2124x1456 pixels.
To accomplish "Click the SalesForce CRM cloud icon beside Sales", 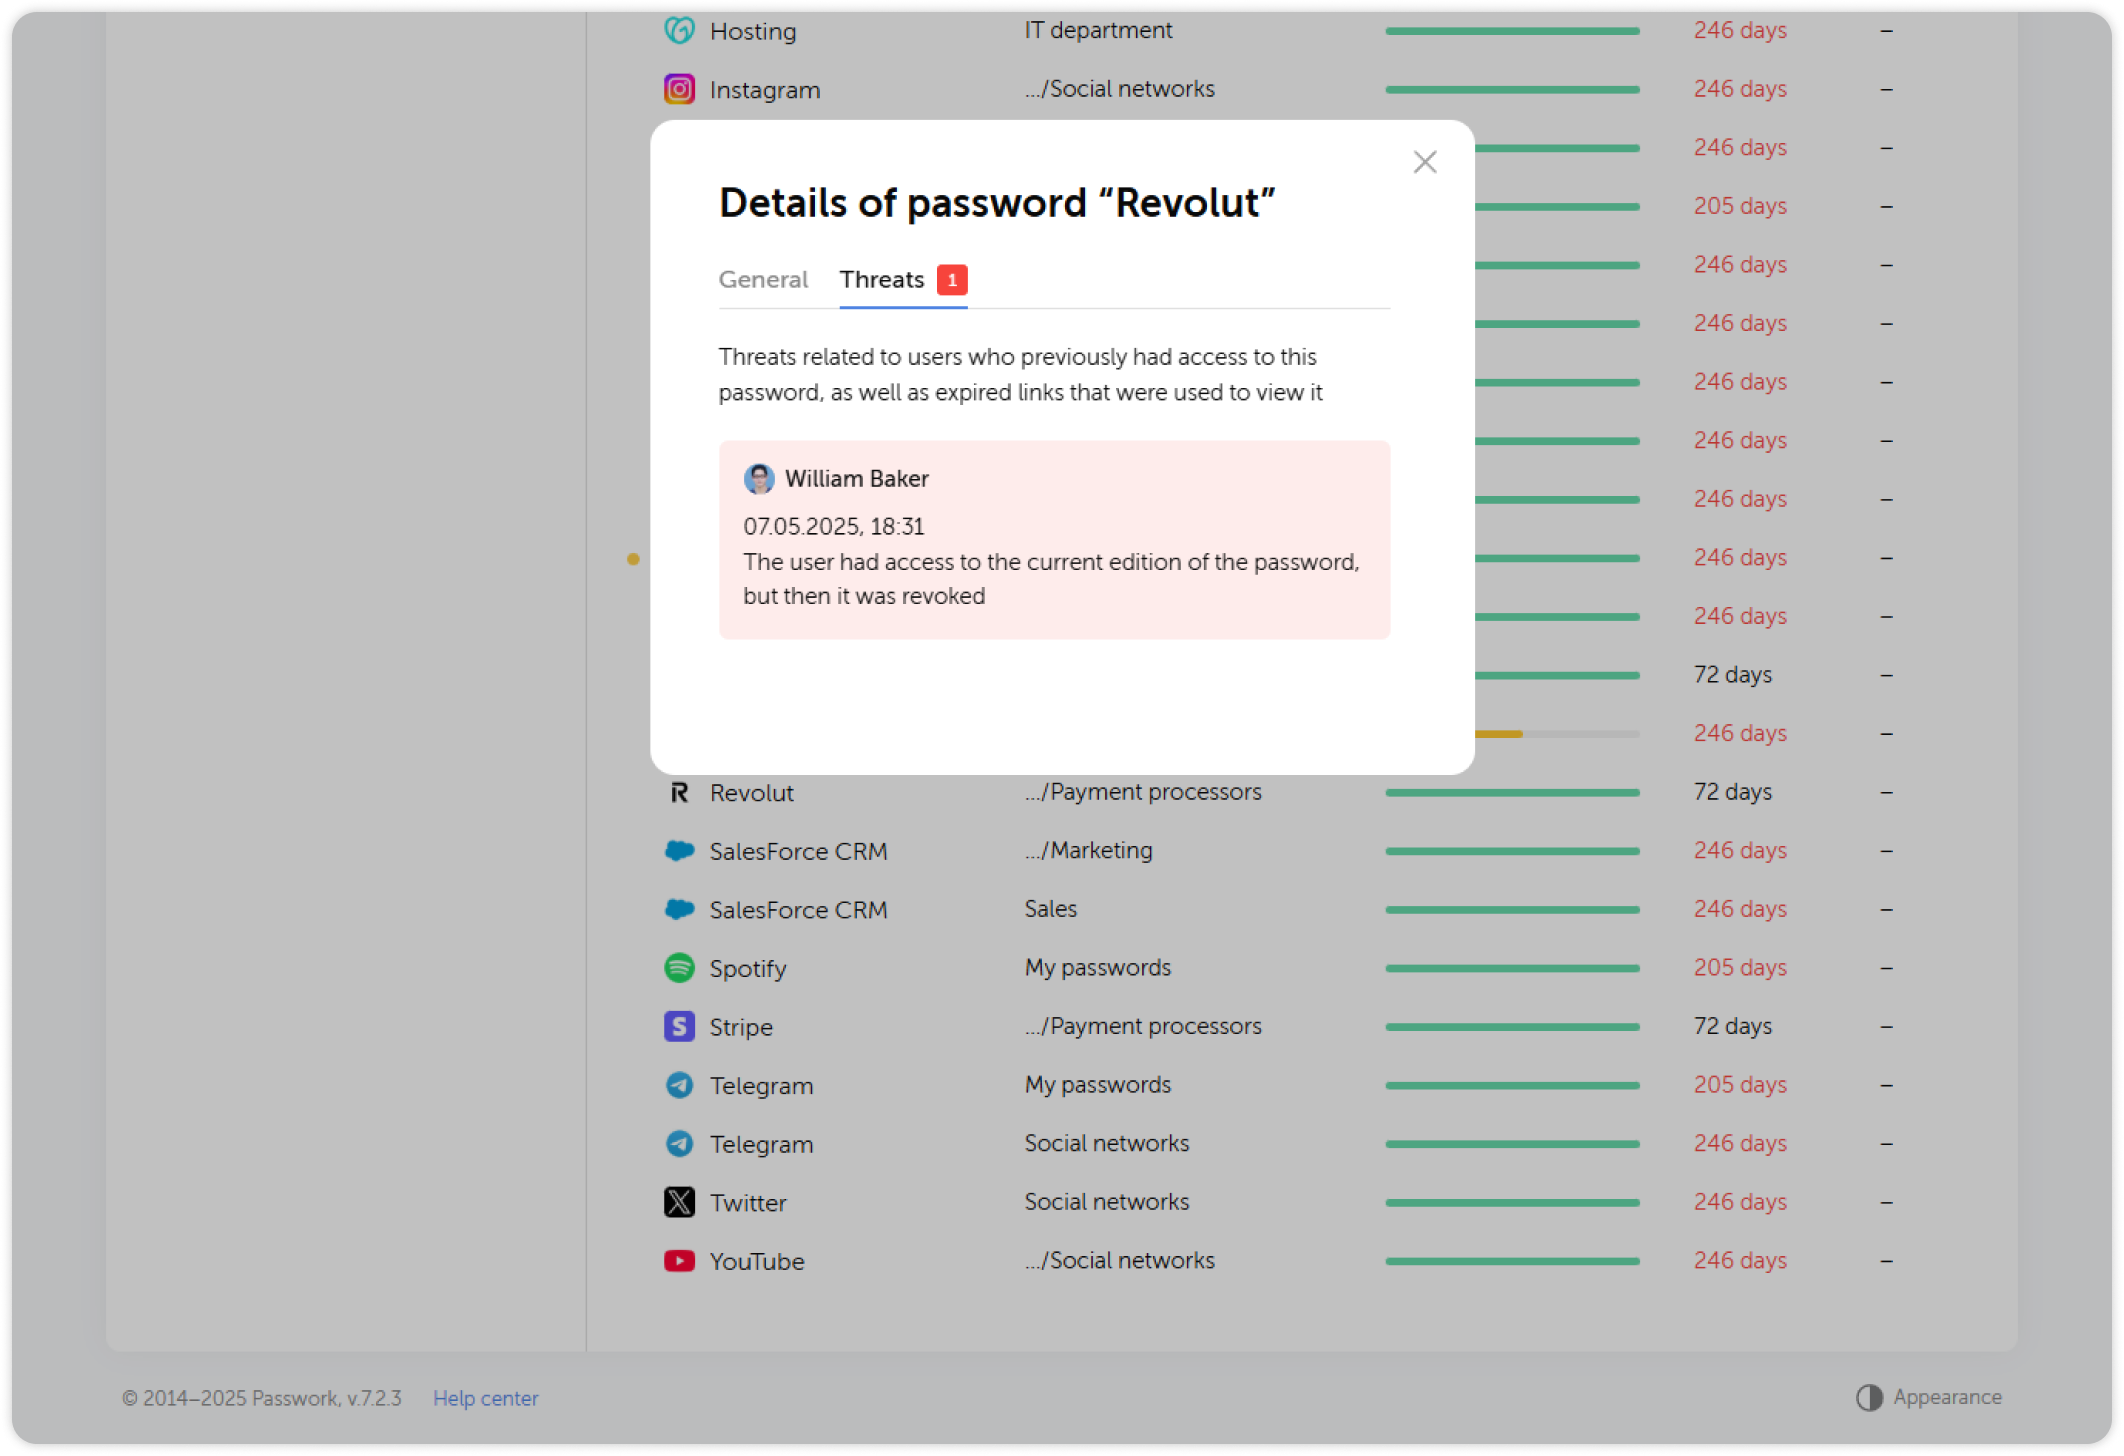I will click(679, 909).
